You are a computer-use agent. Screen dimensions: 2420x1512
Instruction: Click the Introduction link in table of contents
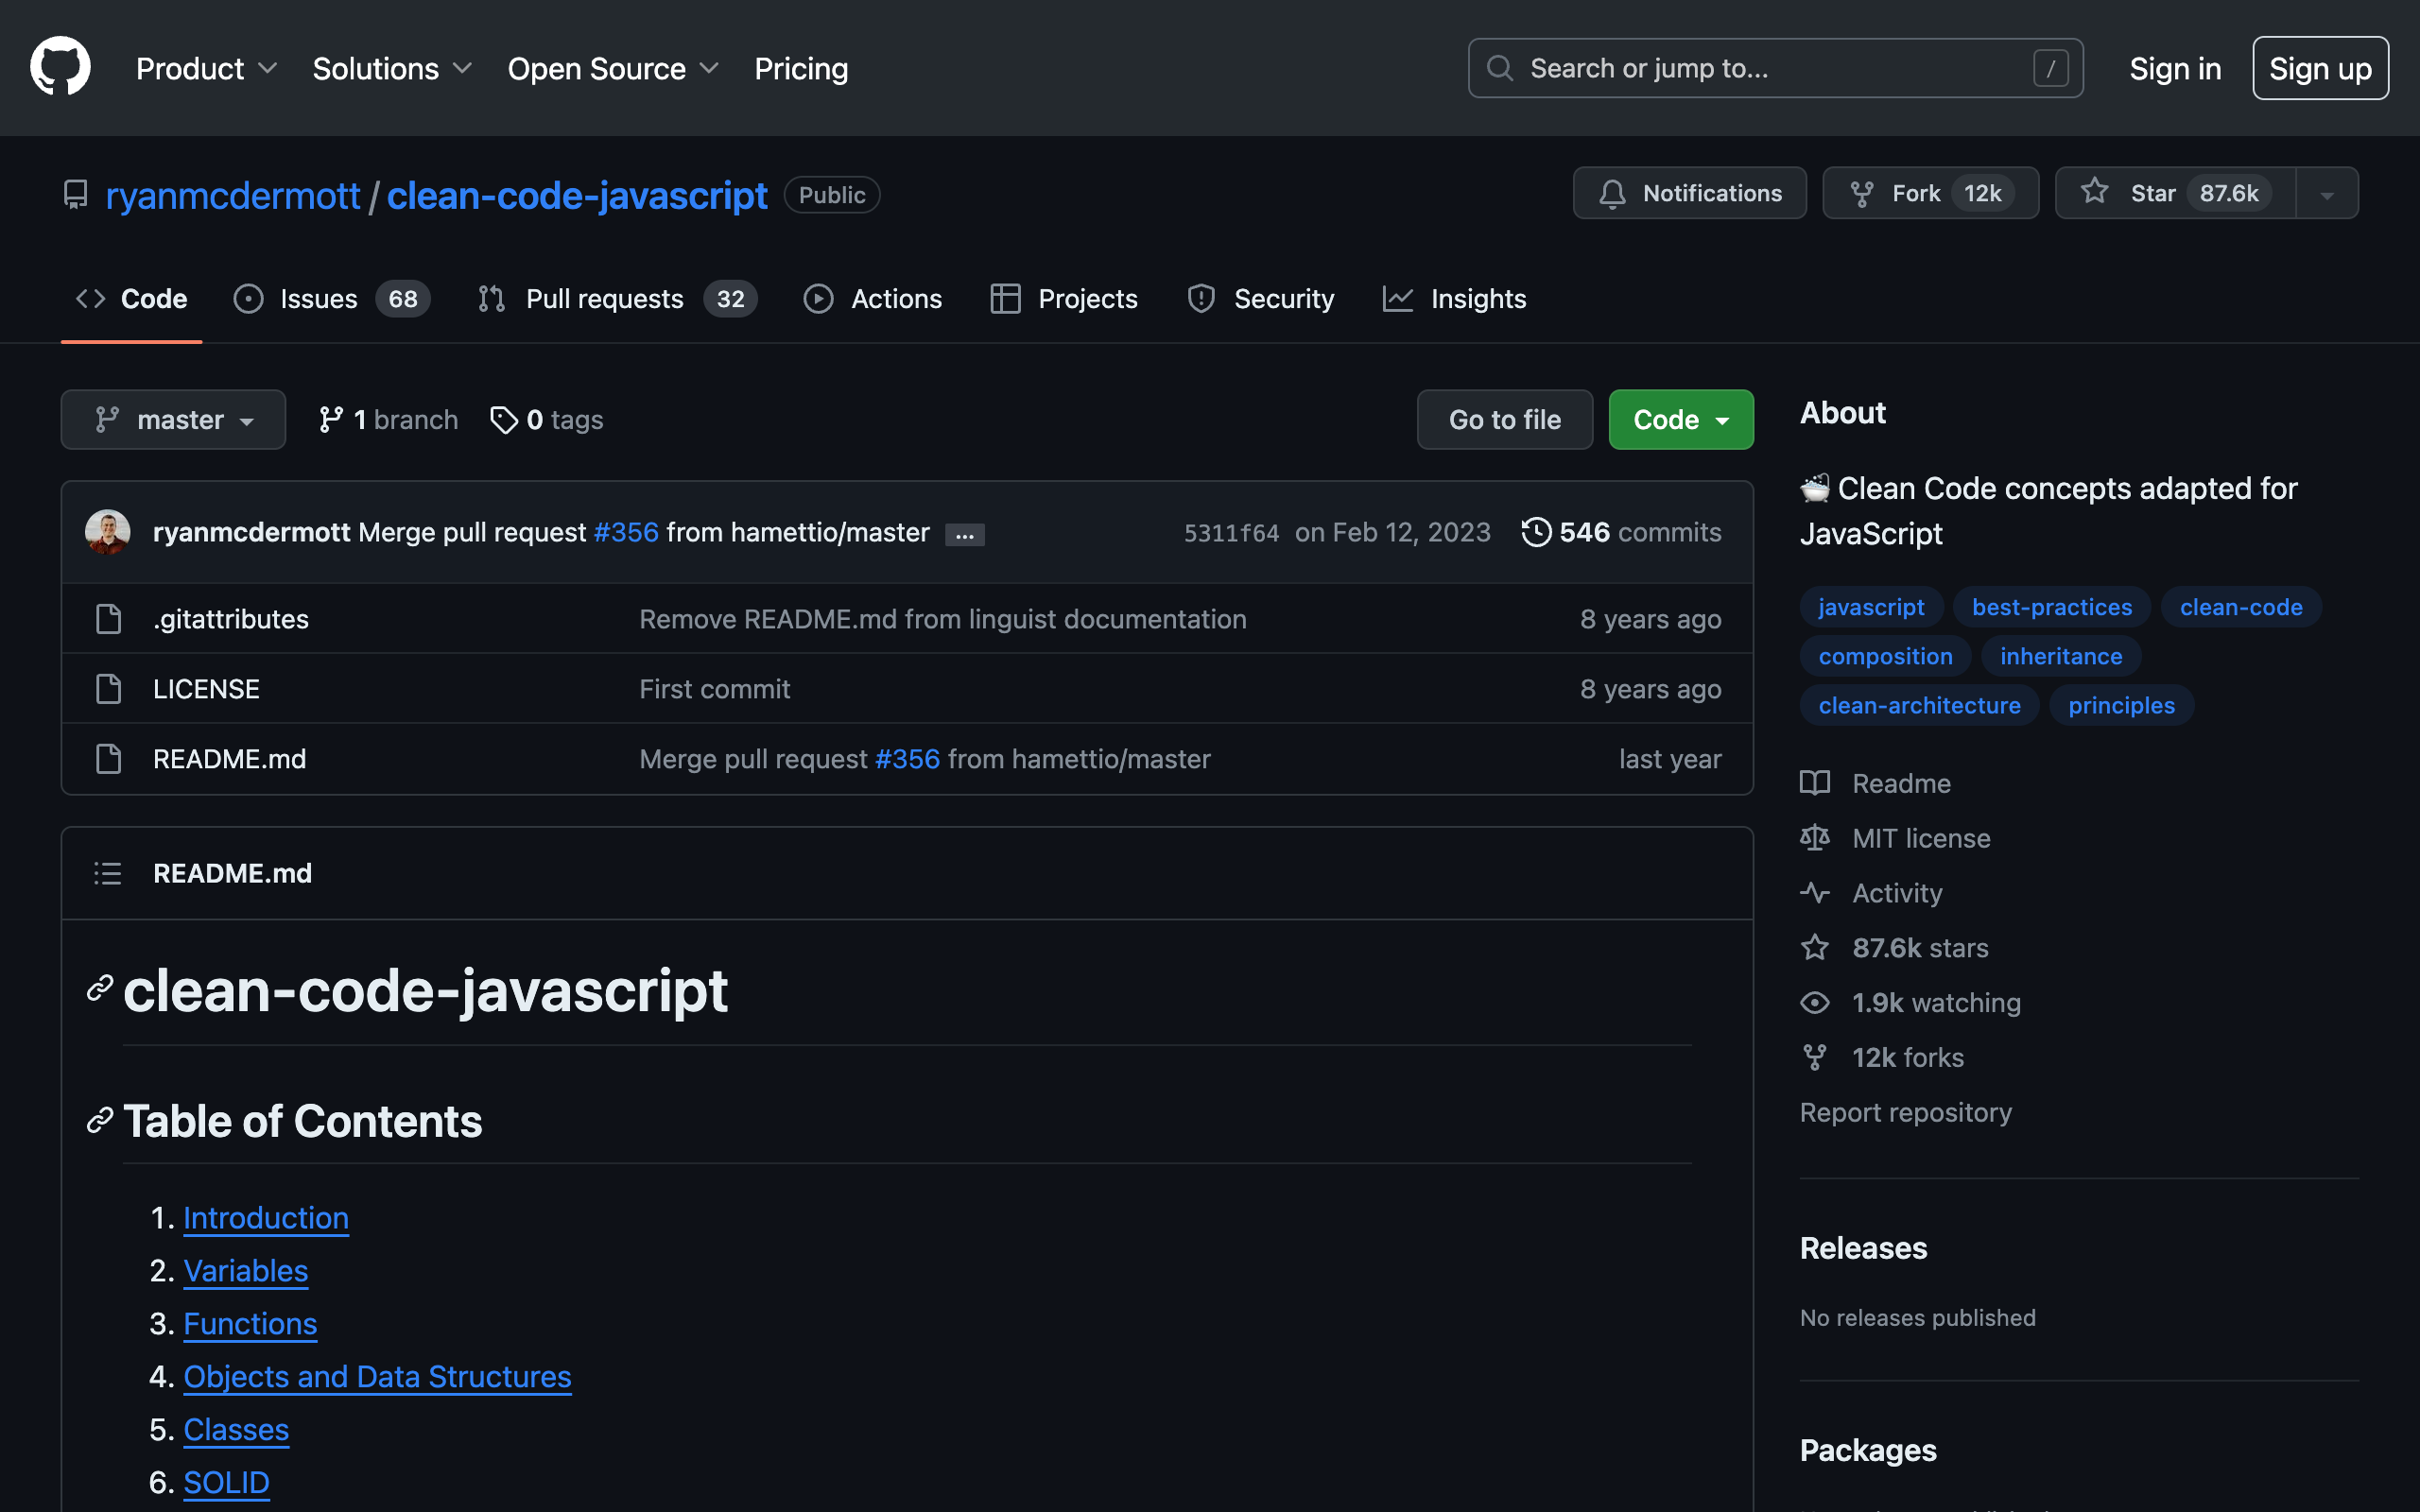coord(265,1217)
